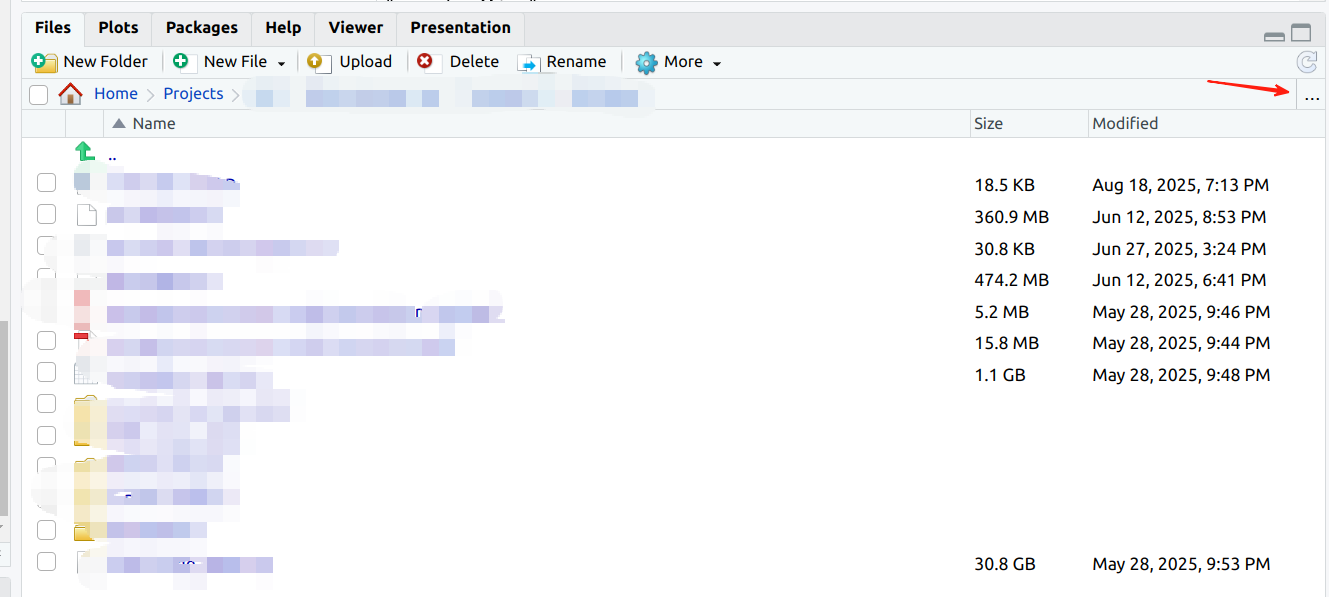Image resolution: width=1329 pixels, height=597 pixels.
Task: Sort the list by Modified column
Action: (1125, 124)
